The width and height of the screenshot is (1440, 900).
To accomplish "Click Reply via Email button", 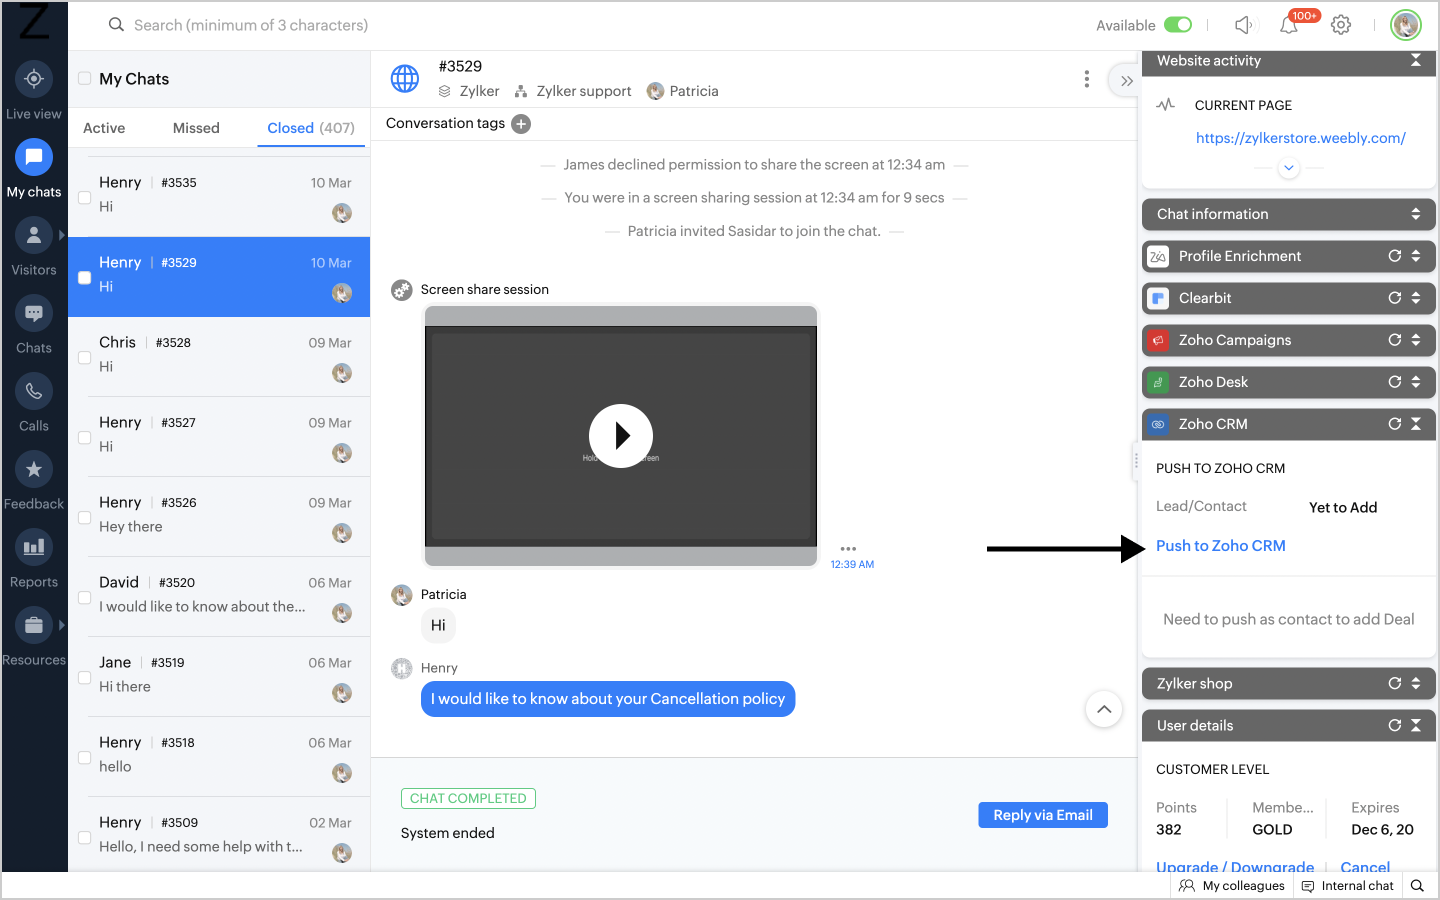I will [1042, 815].
